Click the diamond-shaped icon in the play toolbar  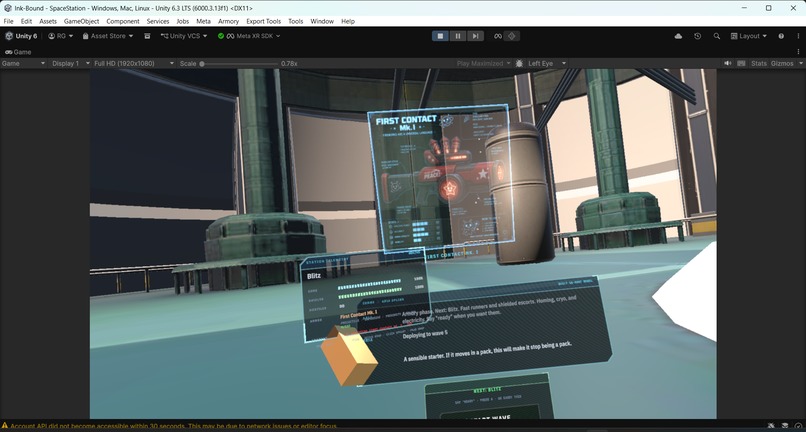(x=511, y=36)
